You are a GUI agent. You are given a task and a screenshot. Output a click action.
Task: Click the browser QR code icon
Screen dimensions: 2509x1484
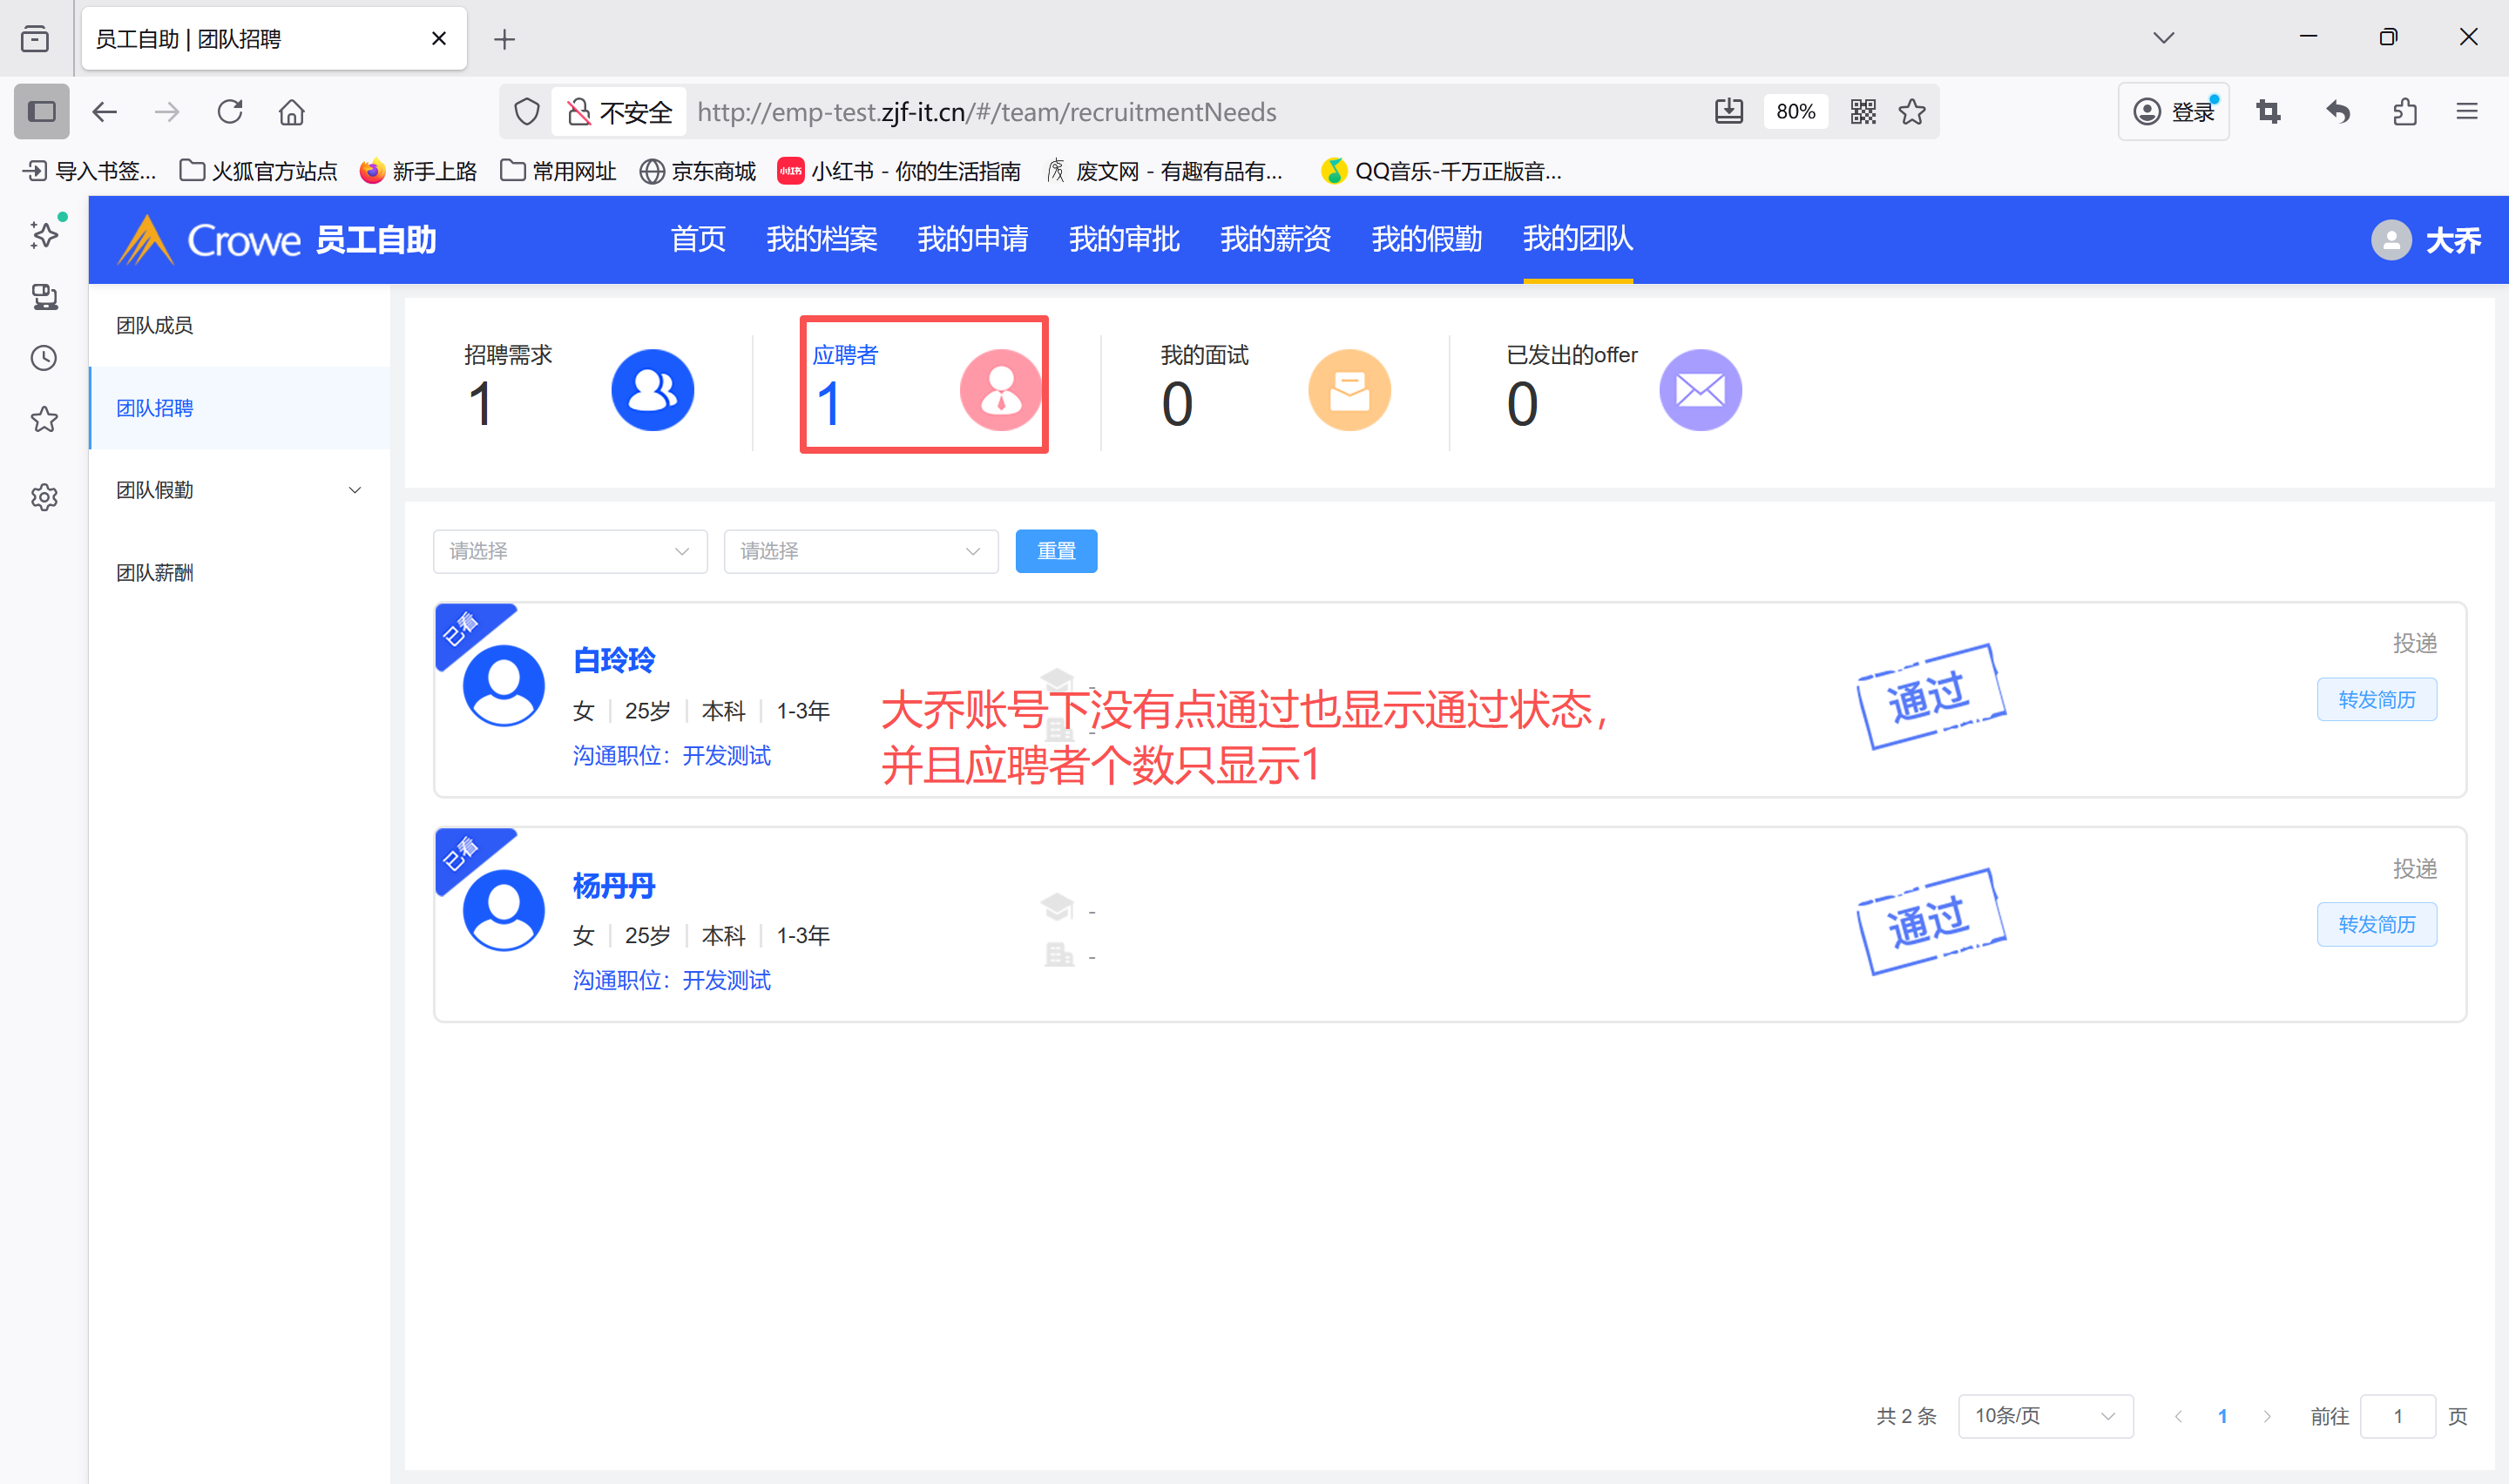[x=1862, y=112]
